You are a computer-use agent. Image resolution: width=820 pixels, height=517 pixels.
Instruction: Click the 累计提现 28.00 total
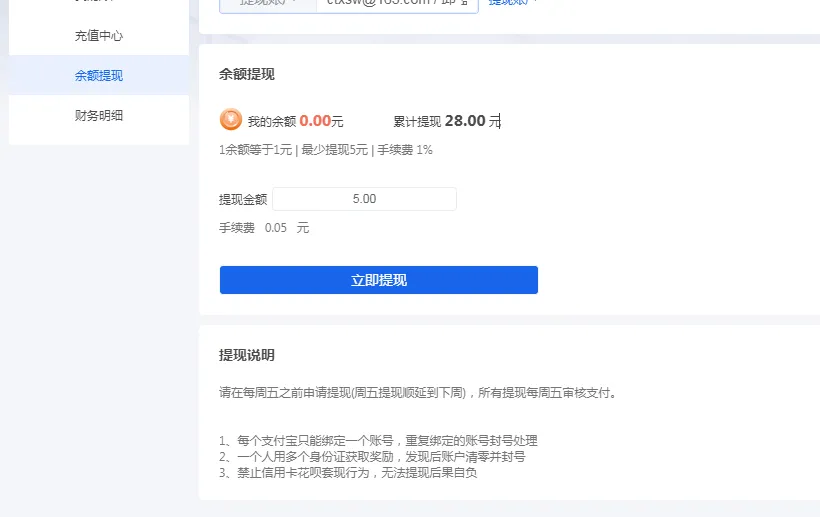(446, 121)
